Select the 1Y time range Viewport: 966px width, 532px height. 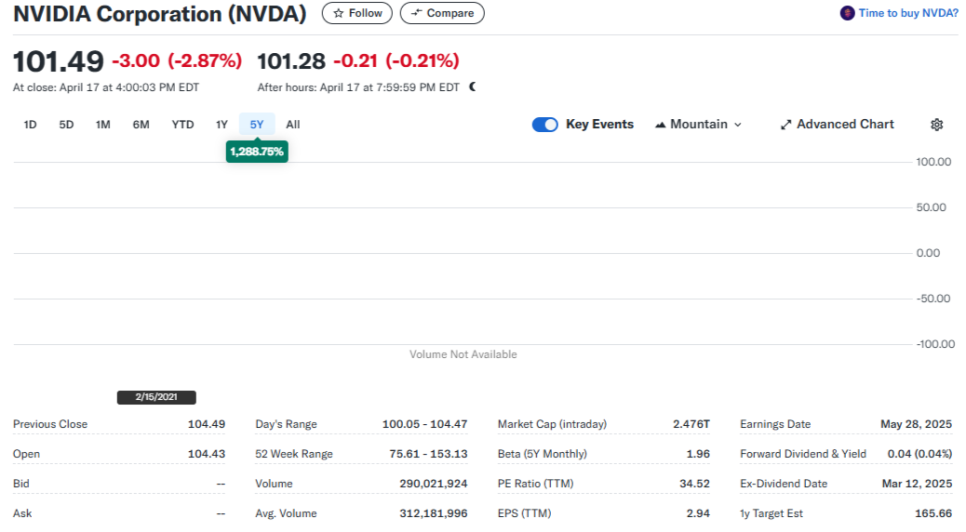[x=222, y=124]
